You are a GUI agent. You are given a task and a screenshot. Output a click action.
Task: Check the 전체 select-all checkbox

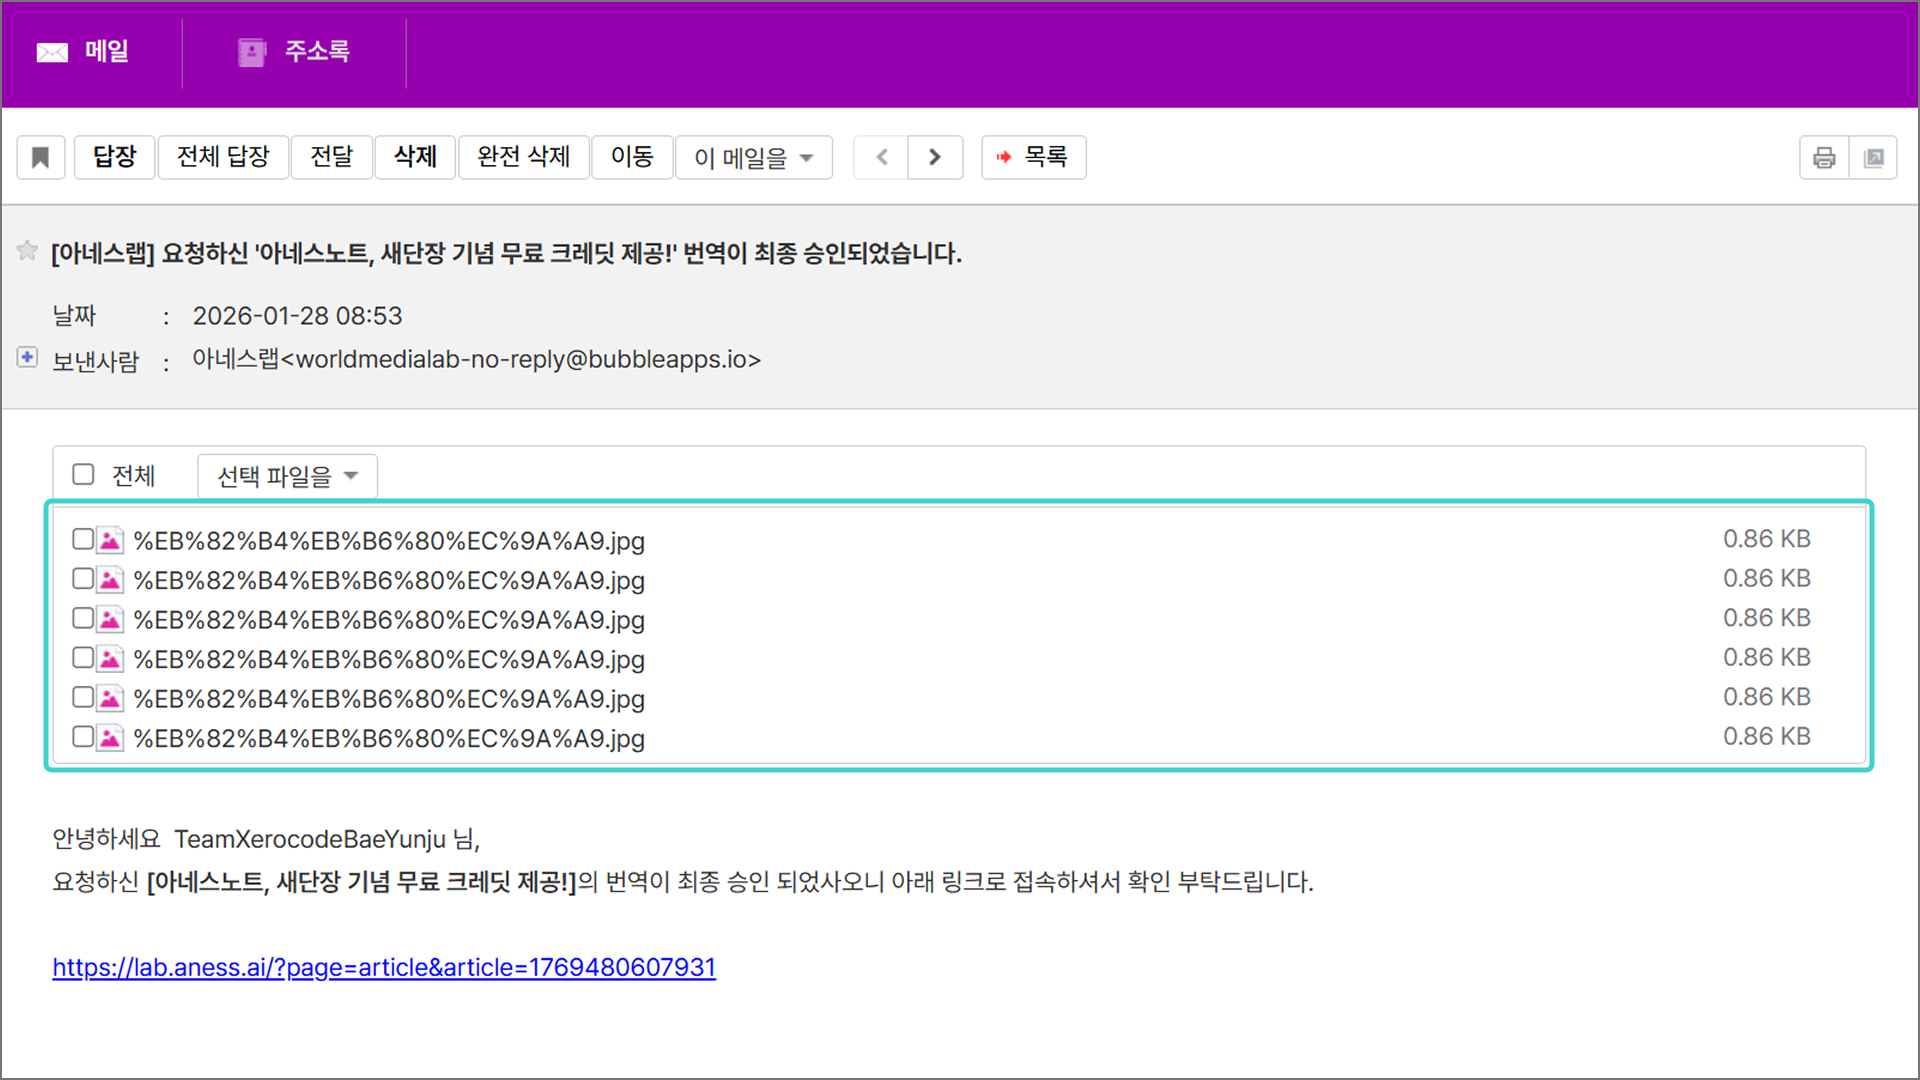84,474
